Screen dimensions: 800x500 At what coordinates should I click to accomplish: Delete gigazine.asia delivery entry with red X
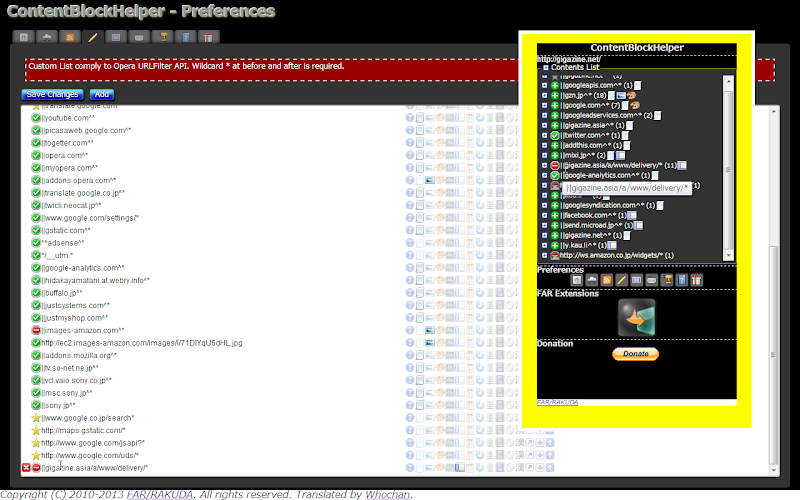[26, 468]
